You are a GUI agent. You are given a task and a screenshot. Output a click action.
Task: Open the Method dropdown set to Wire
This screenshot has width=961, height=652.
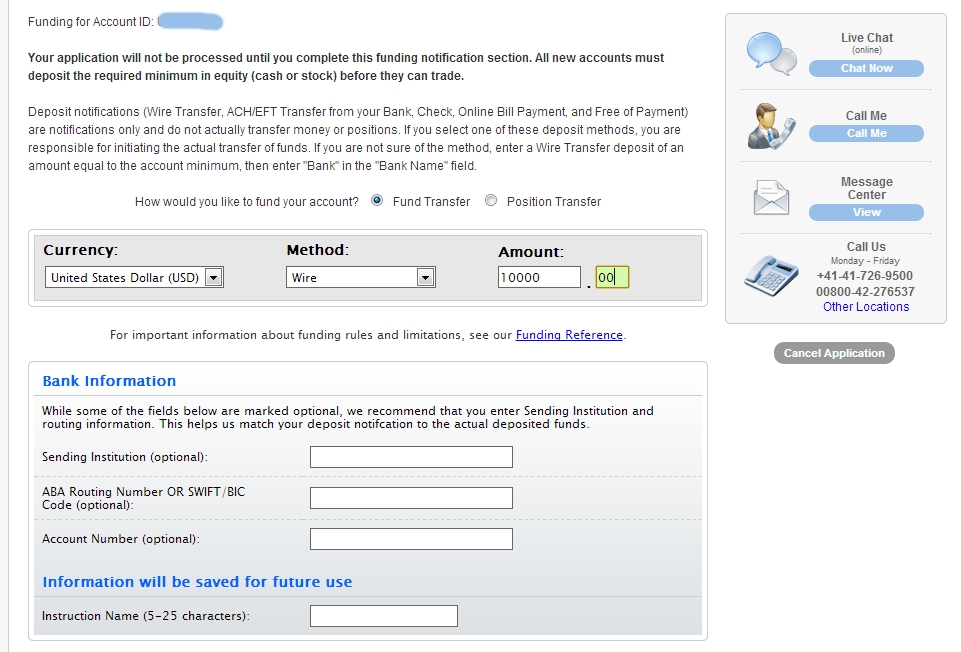click(x=361, y=278)
